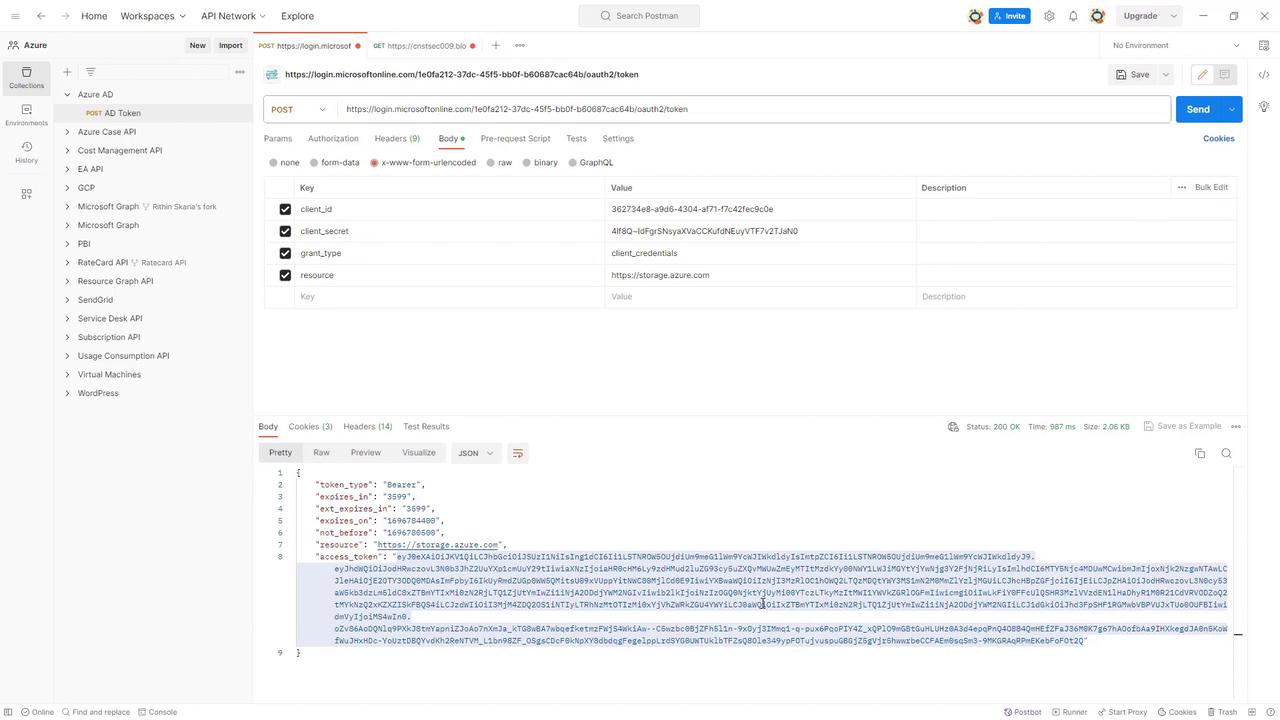Screen dimensions: 1280x720
Task: Click the Search Postman box
Action: point(639,16)
